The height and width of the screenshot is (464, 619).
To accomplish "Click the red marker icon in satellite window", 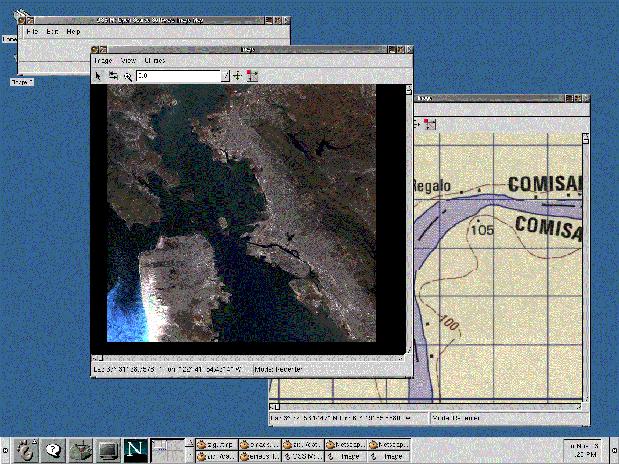I will coord(251,76).
